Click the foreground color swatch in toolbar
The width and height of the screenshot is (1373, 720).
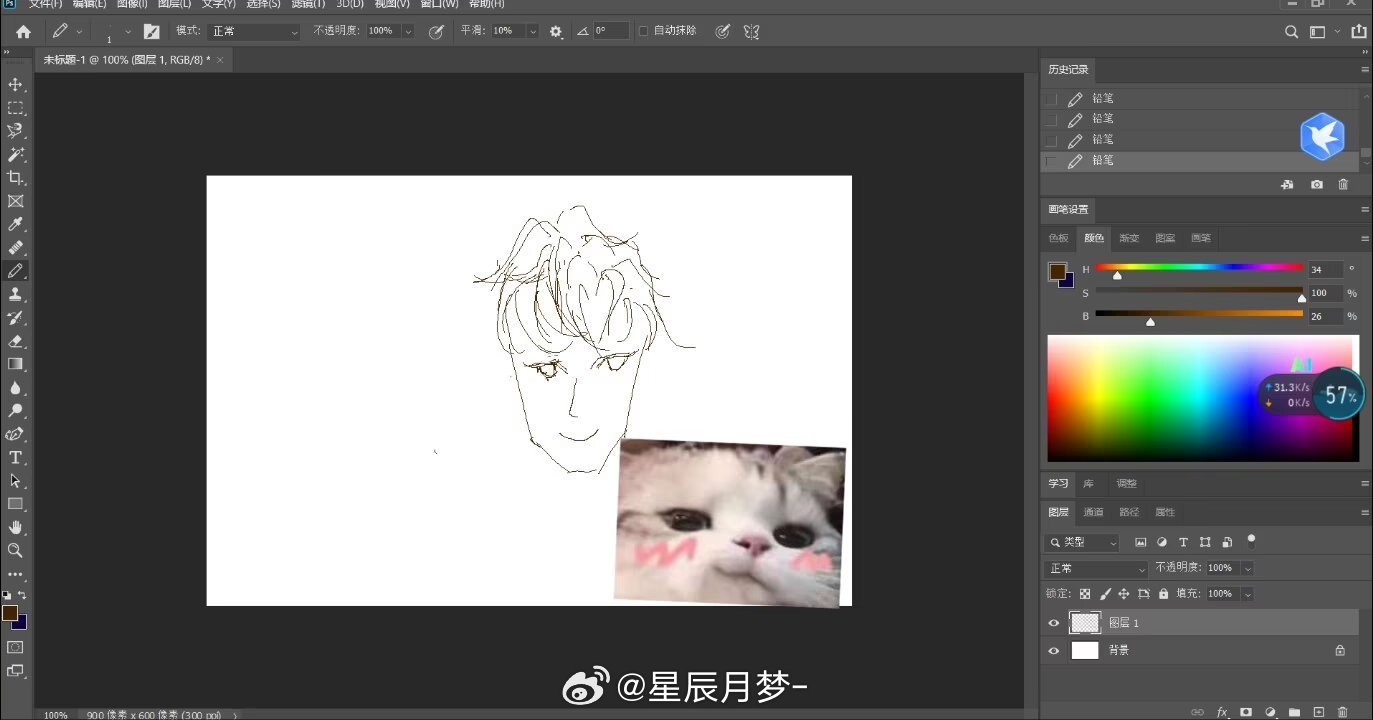point(10,613)
